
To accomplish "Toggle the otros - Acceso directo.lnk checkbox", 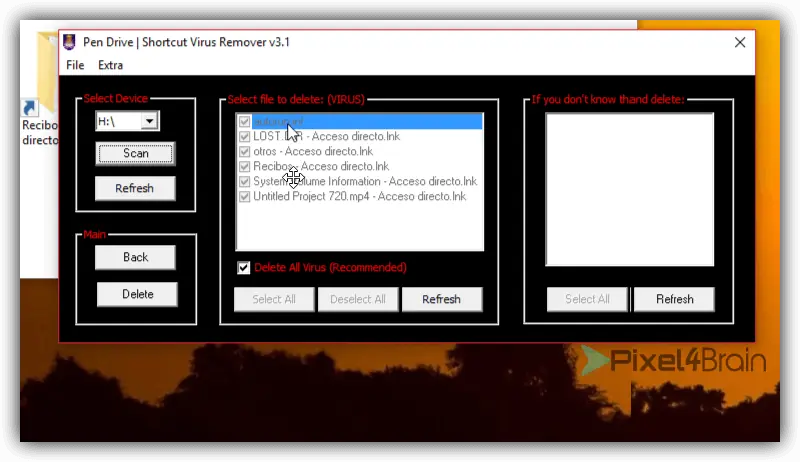I will coord(244,151).
